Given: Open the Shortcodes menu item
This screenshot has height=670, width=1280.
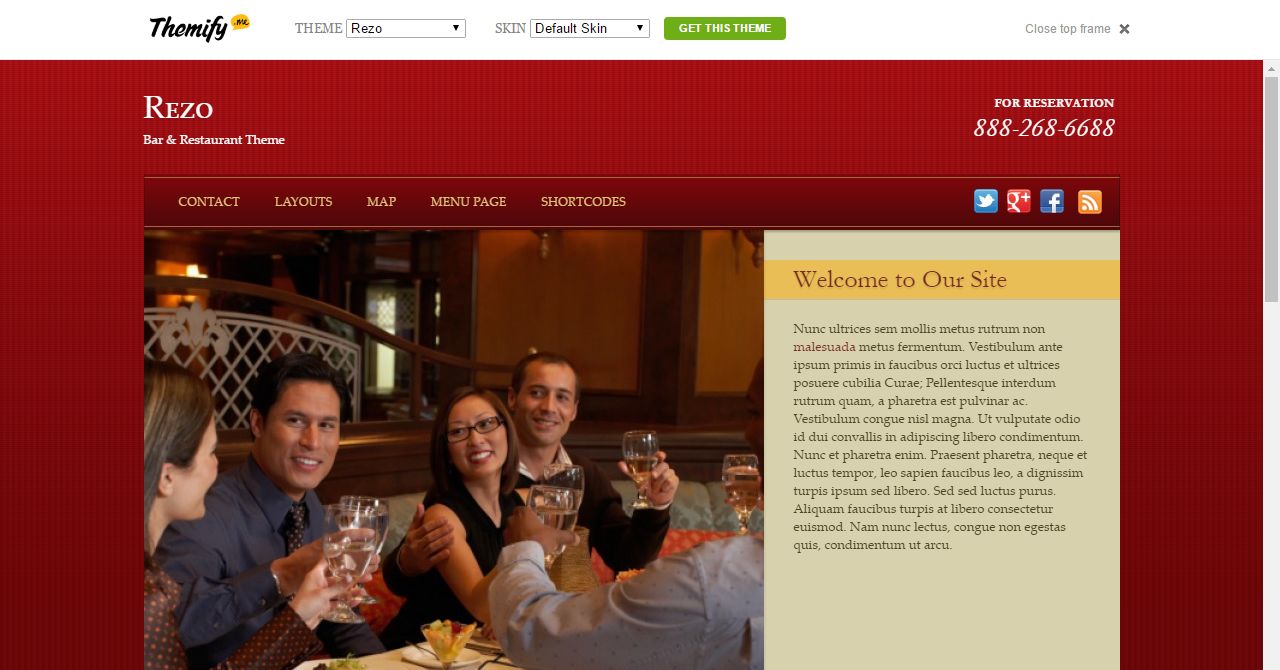Looking at the screenshot, I should [x=583, y=201].
